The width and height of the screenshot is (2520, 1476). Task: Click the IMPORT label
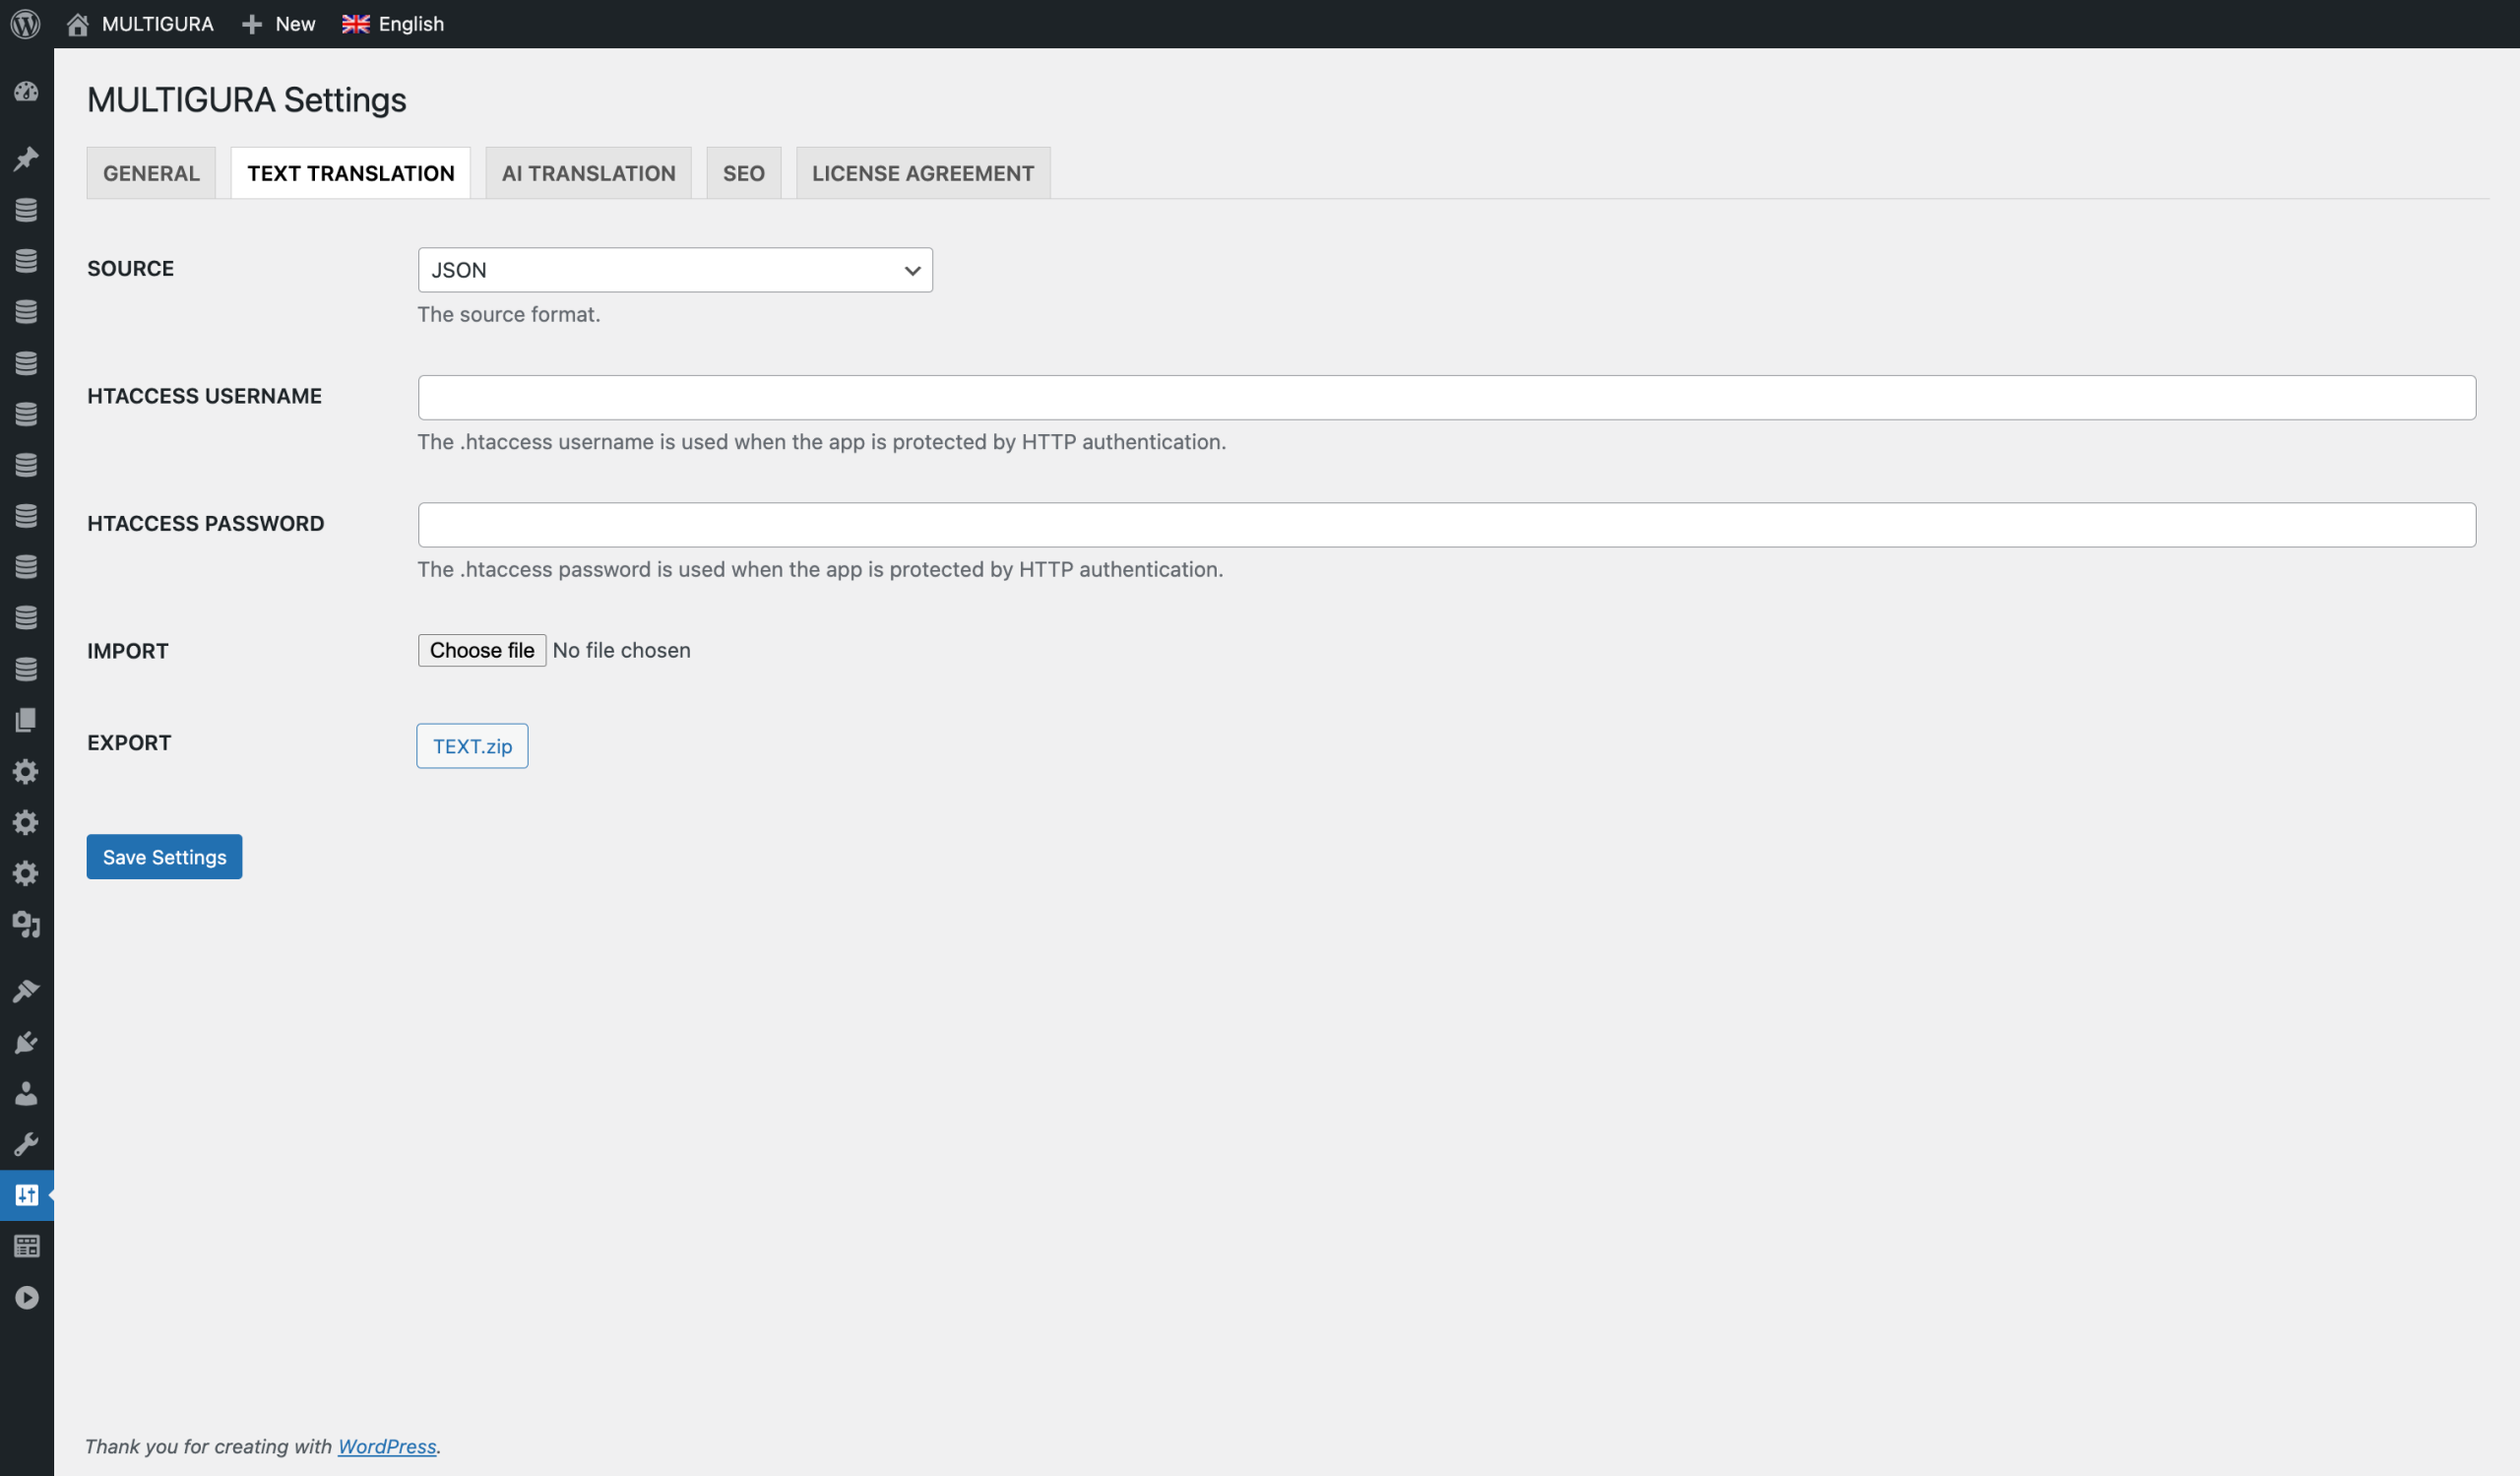tap(128, 651)
